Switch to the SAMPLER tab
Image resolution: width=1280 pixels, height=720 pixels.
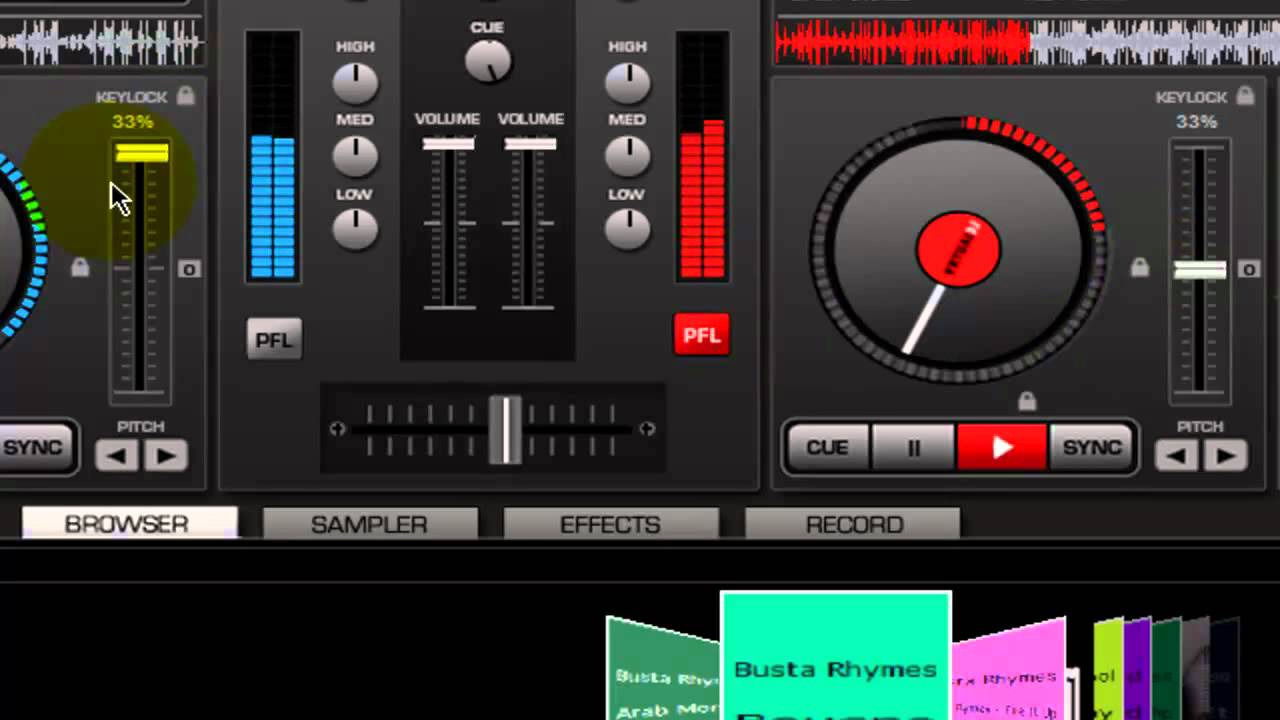(x=369, y=524)
